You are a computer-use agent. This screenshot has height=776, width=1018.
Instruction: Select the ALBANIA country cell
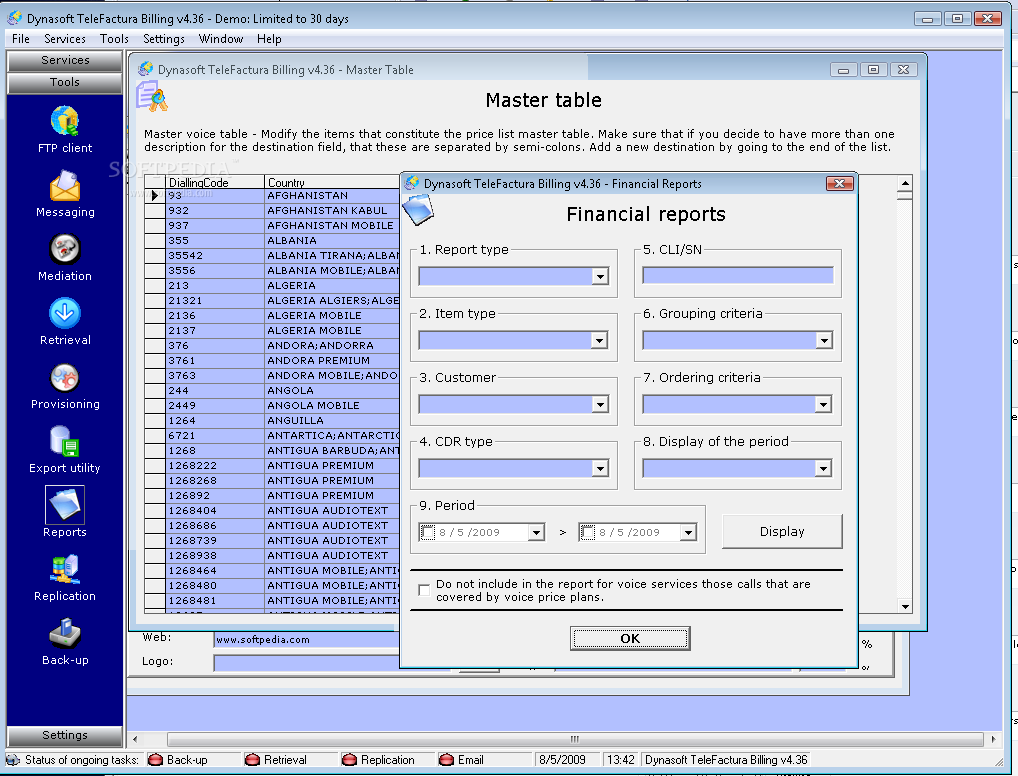tap(332, 240)
